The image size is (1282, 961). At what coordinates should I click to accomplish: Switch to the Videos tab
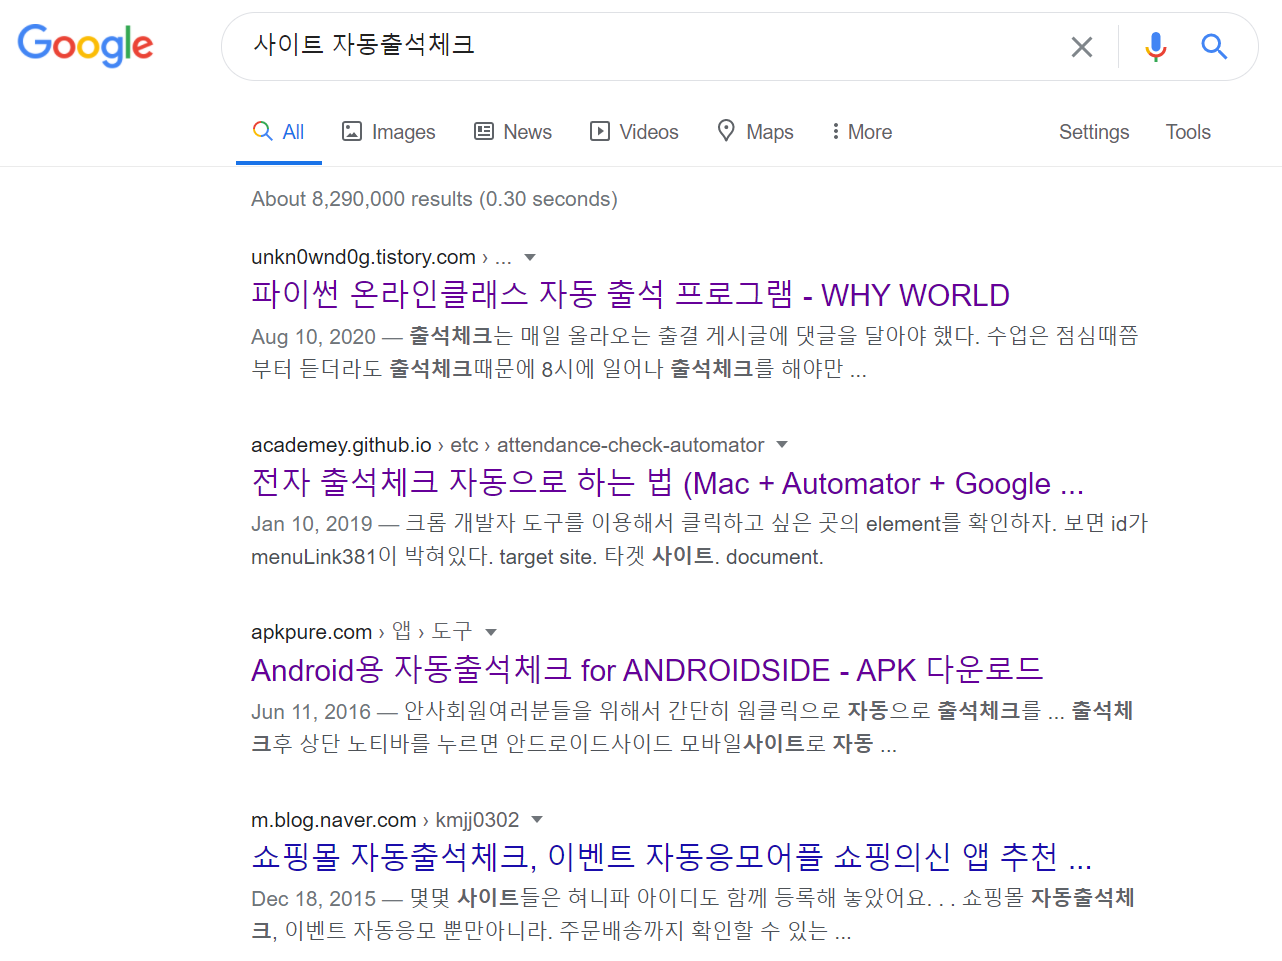click(634, 132)
